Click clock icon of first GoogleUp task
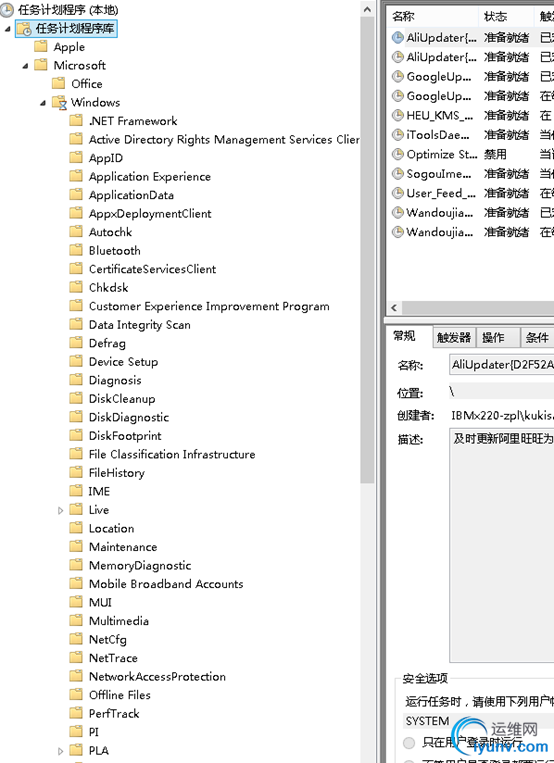 tap(398, 76)
